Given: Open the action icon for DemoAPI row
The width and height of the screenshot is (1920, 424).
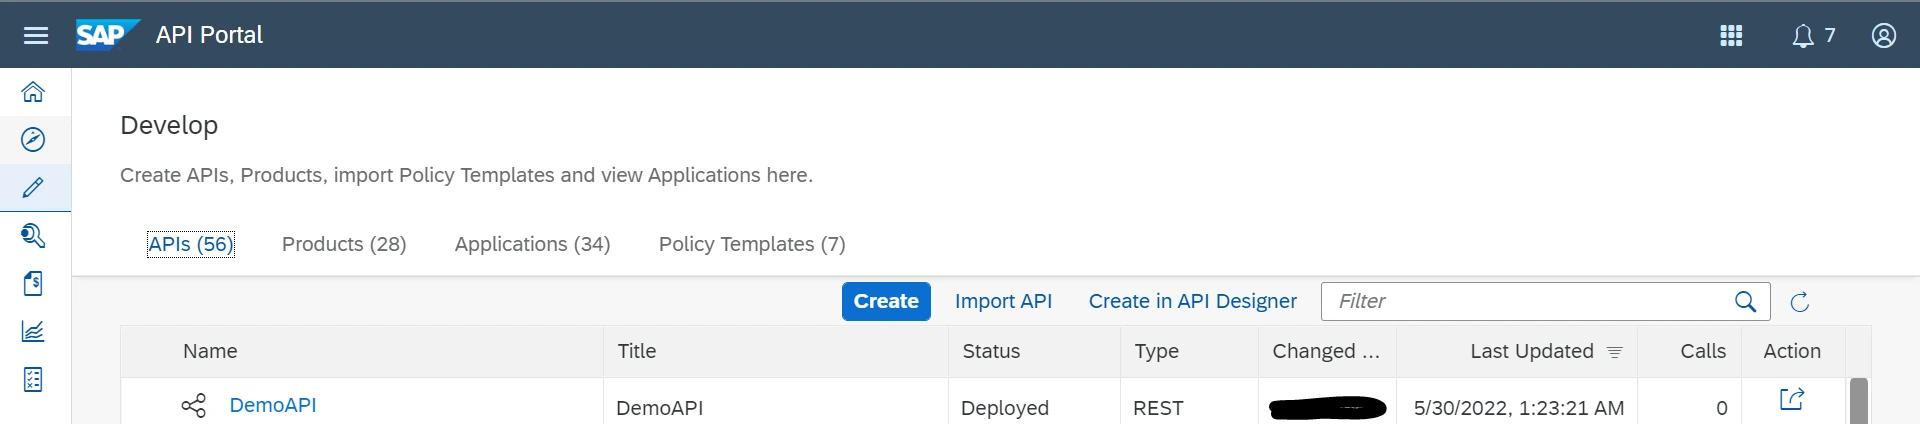Looking at the screenshot, I should [x=1792, y=399].
